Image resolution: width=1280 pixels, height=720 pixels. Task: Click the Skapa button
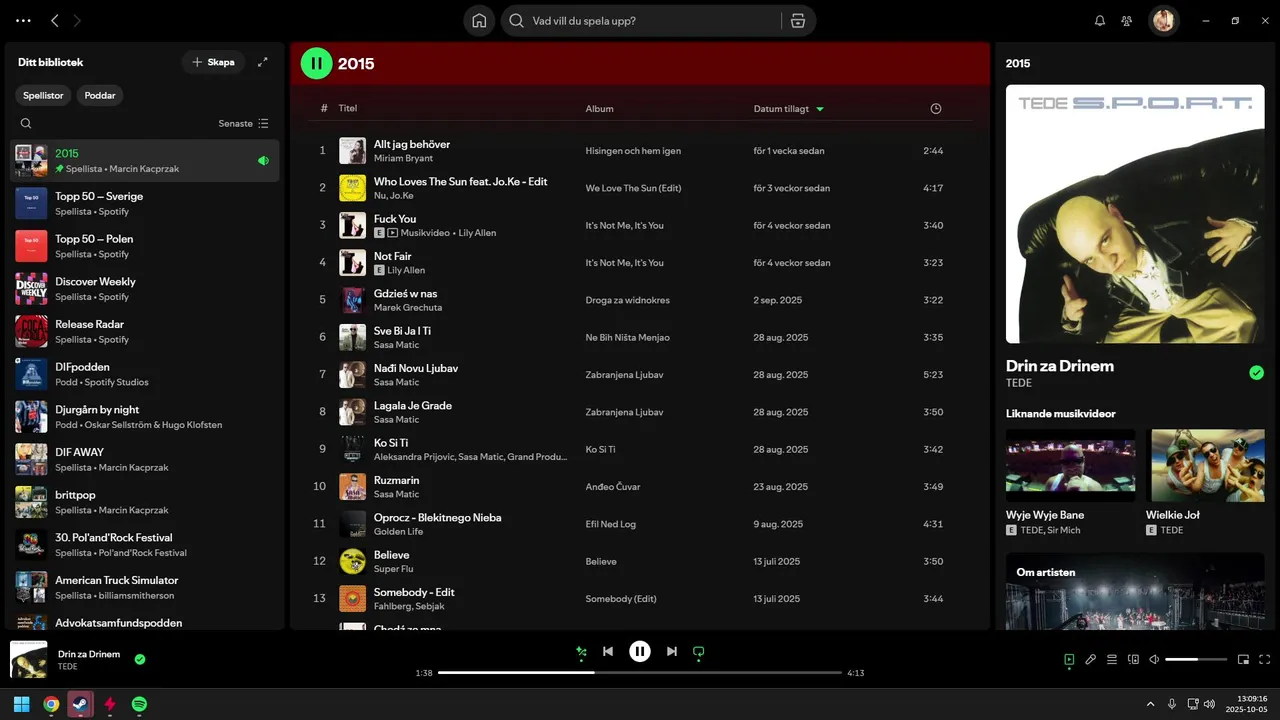[213, 62]
